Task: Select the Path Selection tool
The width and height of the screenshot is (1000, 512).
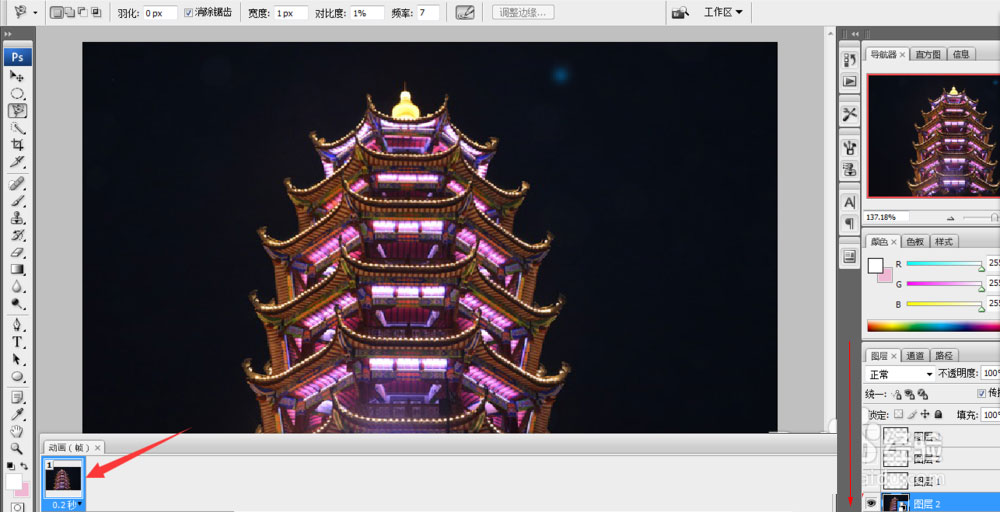Action: pyautogui.click(x=17, y=360)
